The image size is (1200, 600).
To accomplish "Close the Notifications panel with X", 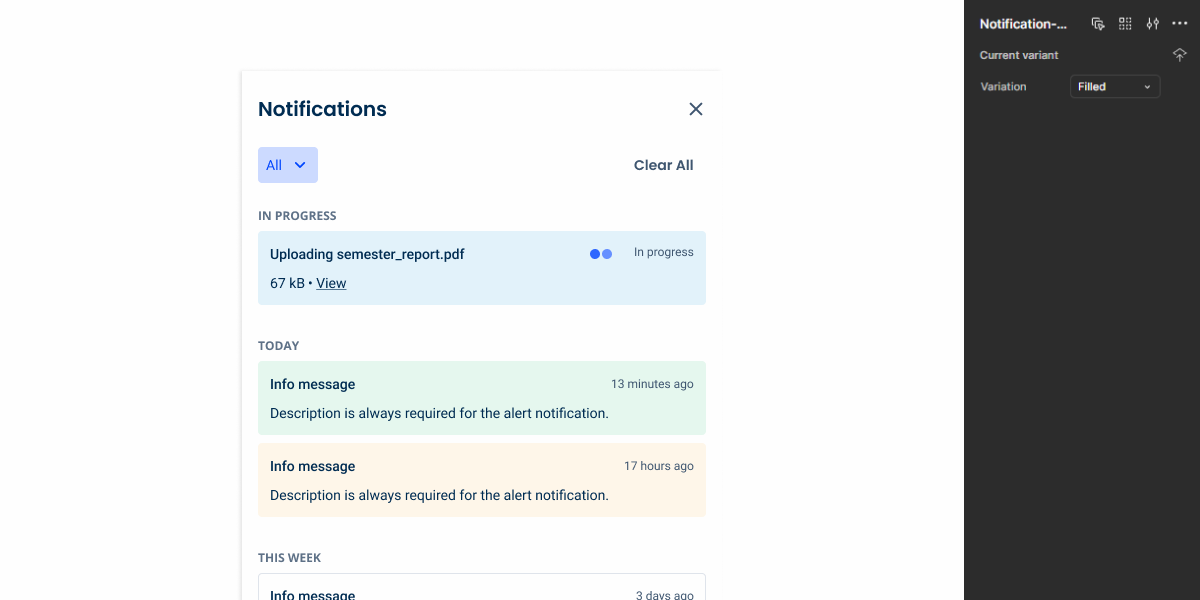I will [x=696, y=109].
